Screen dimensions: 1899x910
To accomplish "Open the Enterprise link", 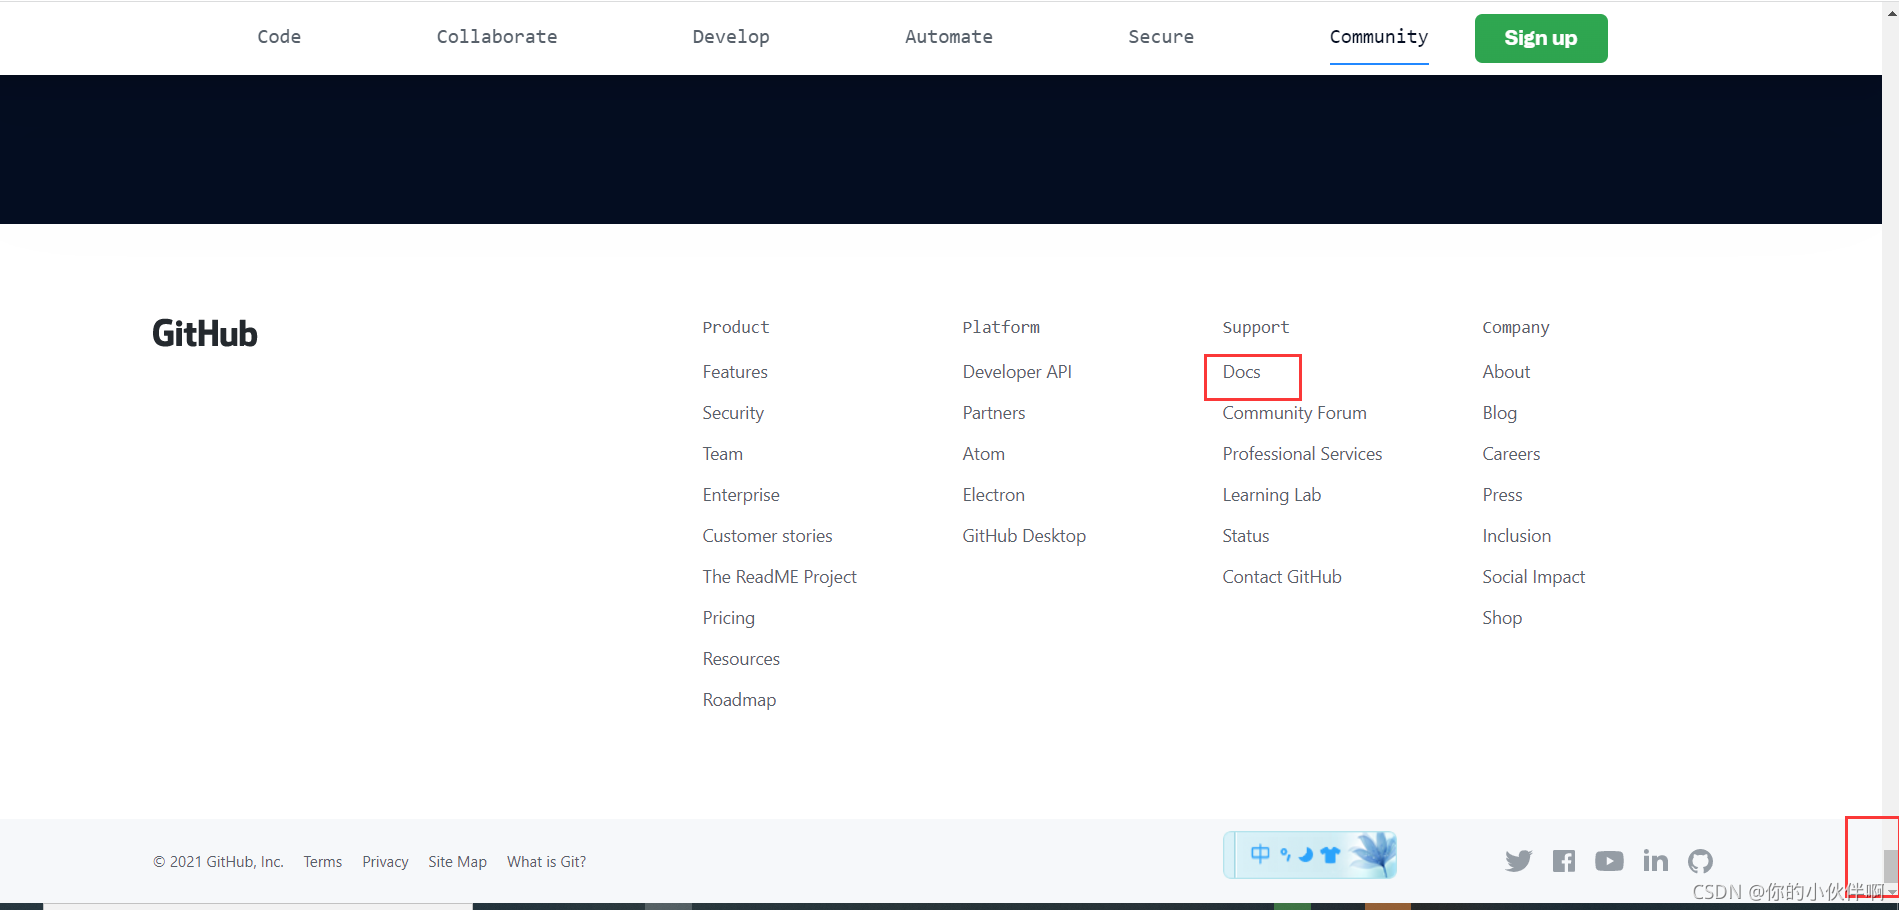I will coord(741,495).
